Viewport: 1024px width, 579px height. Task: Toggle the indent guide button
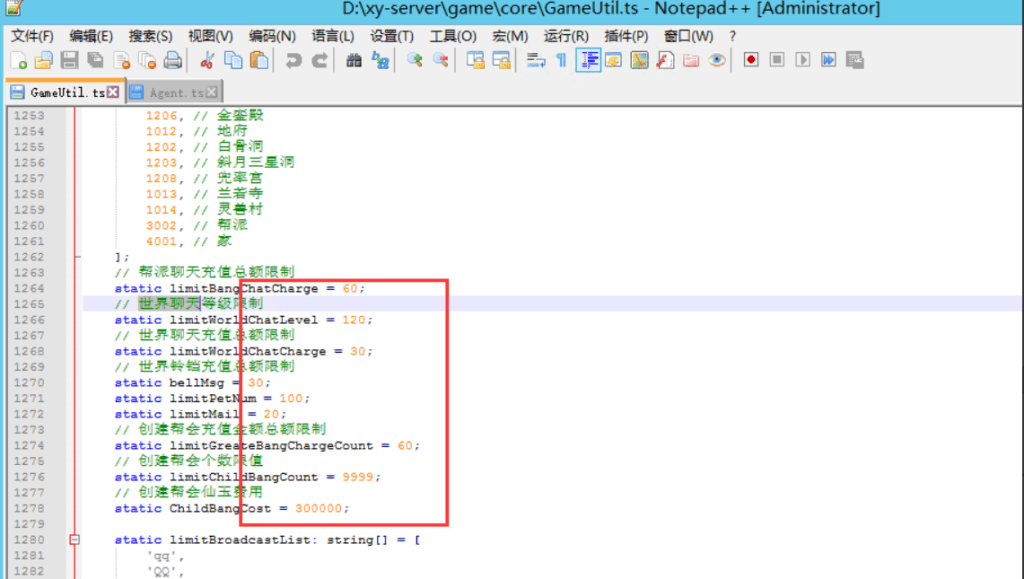pyautogui.click(x=588, y=60)
